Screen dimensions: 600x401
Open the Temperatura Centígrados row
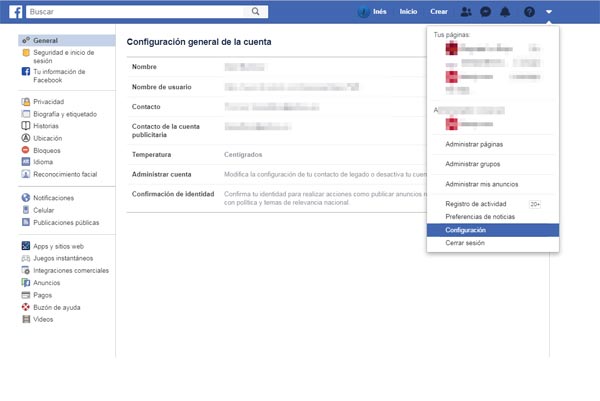[277, 155]
